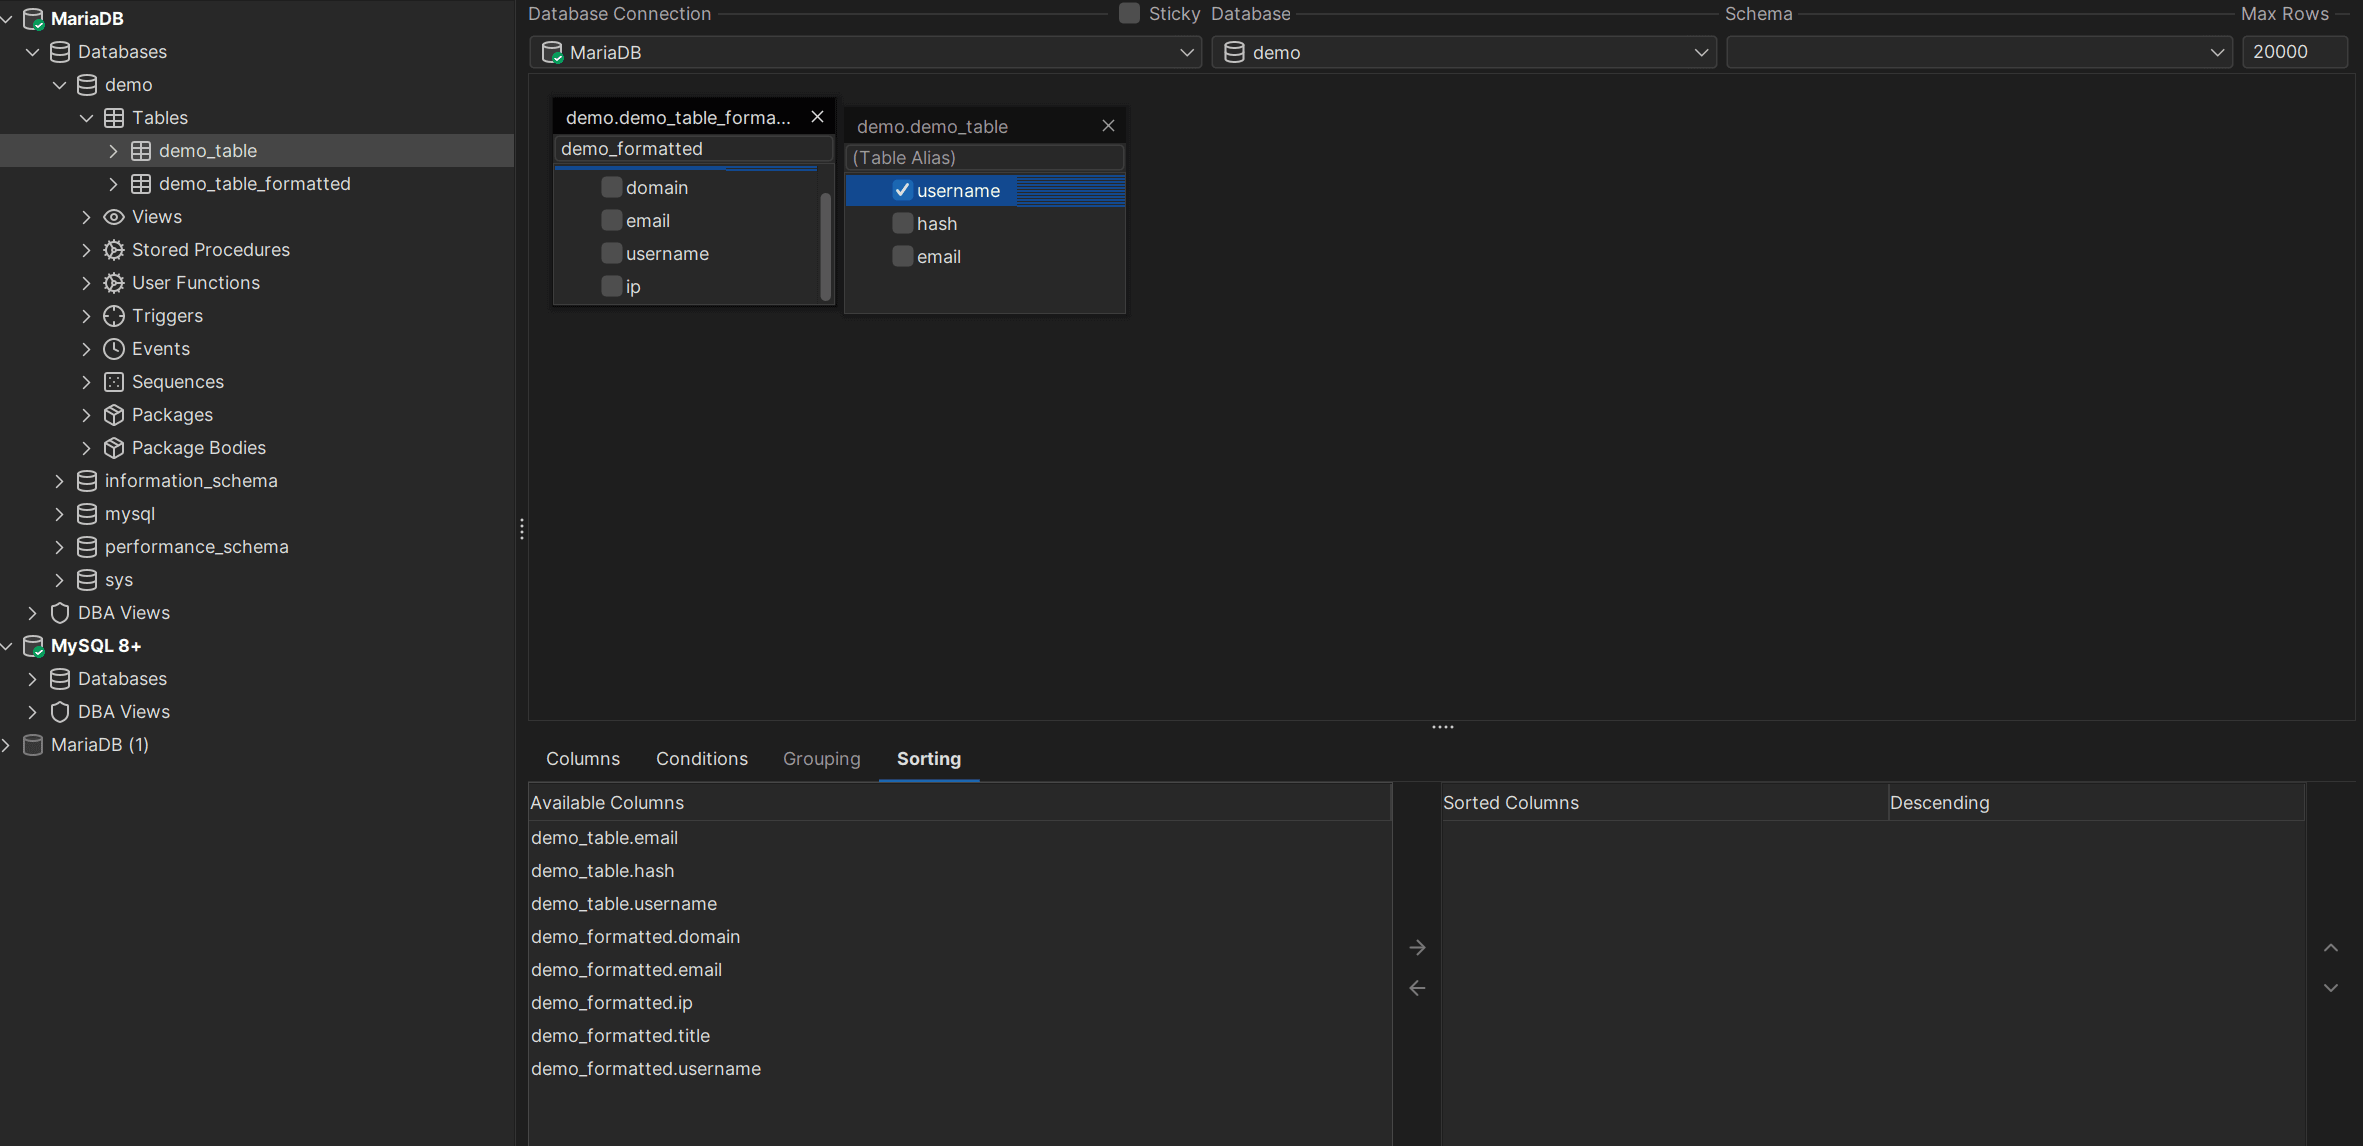
Task: Click the Stored Procedures gear icon
Action: pyautogui.click(x=114, y=250)
